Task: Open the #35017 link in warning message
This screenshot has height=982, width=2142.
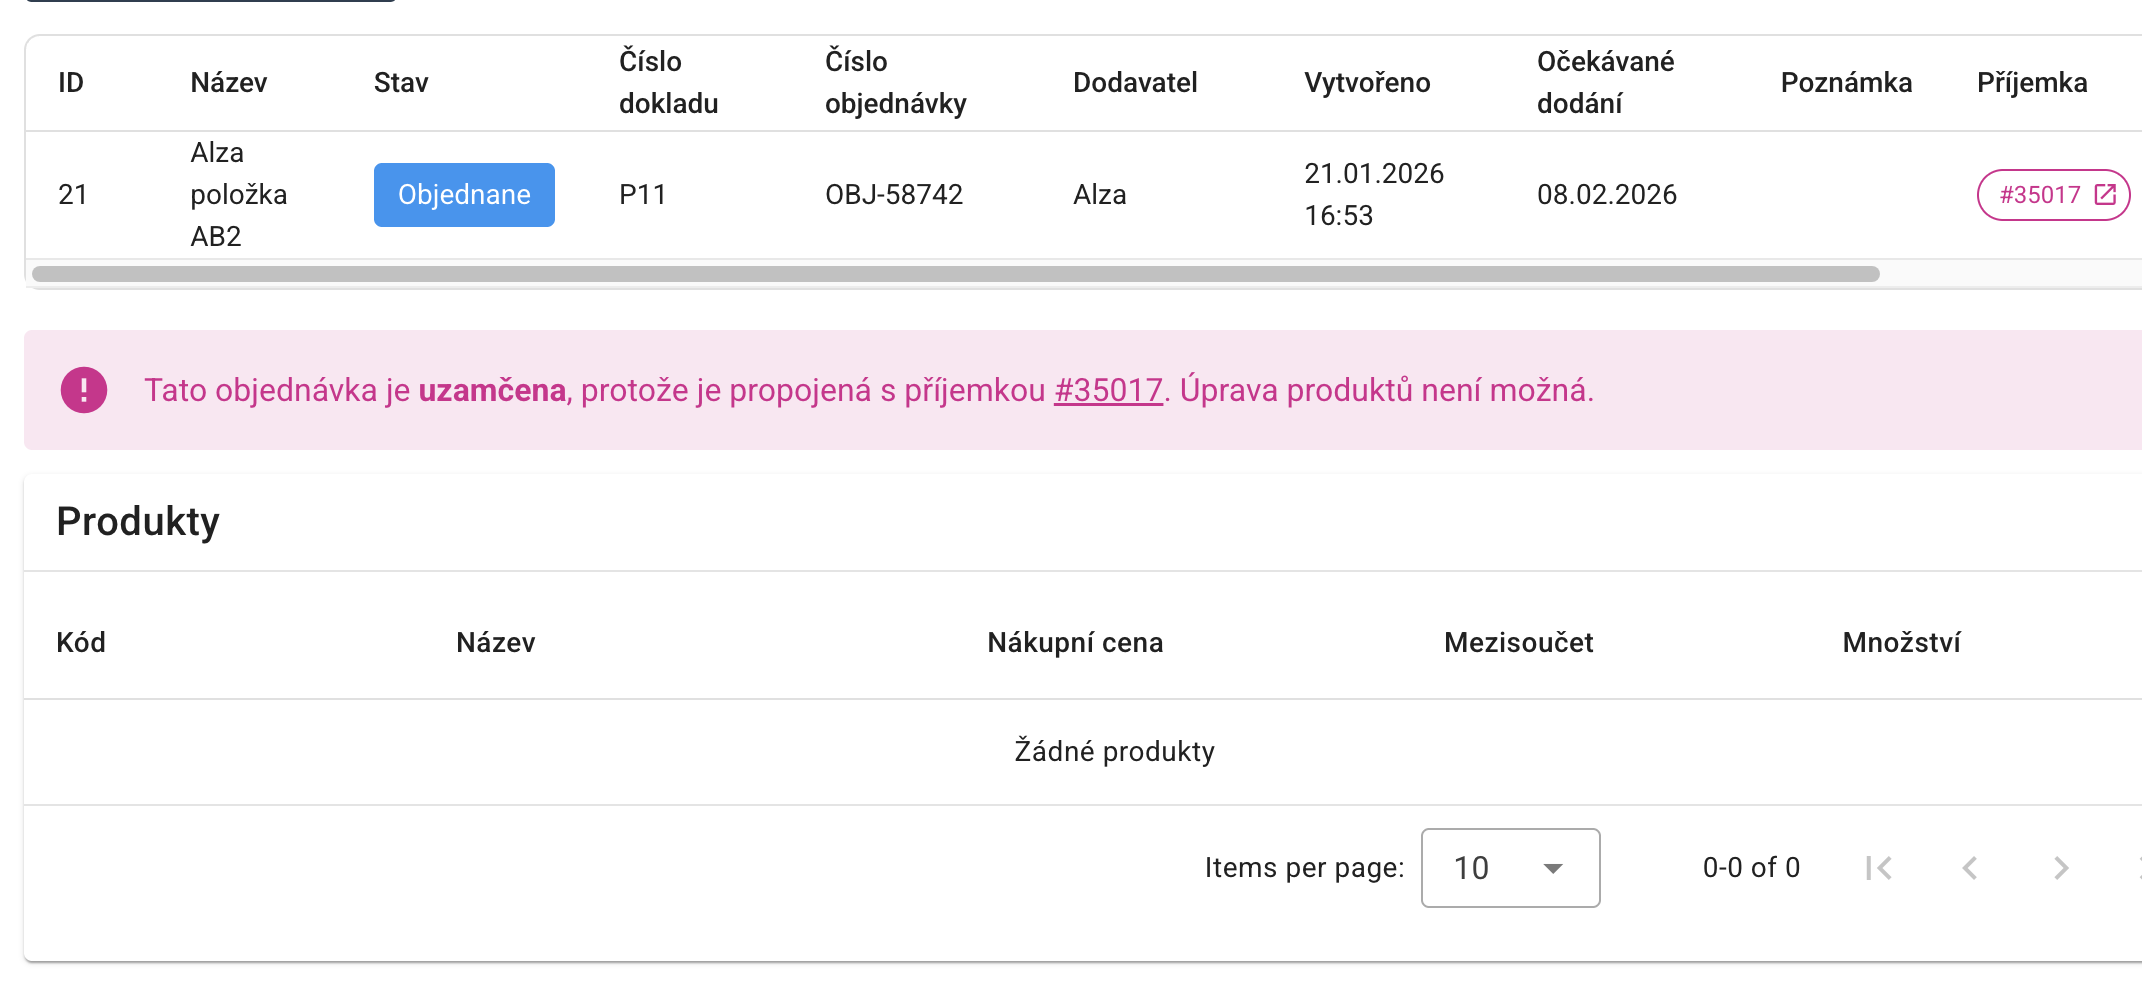Action: pyautogui.click(x=1108, y=390)
